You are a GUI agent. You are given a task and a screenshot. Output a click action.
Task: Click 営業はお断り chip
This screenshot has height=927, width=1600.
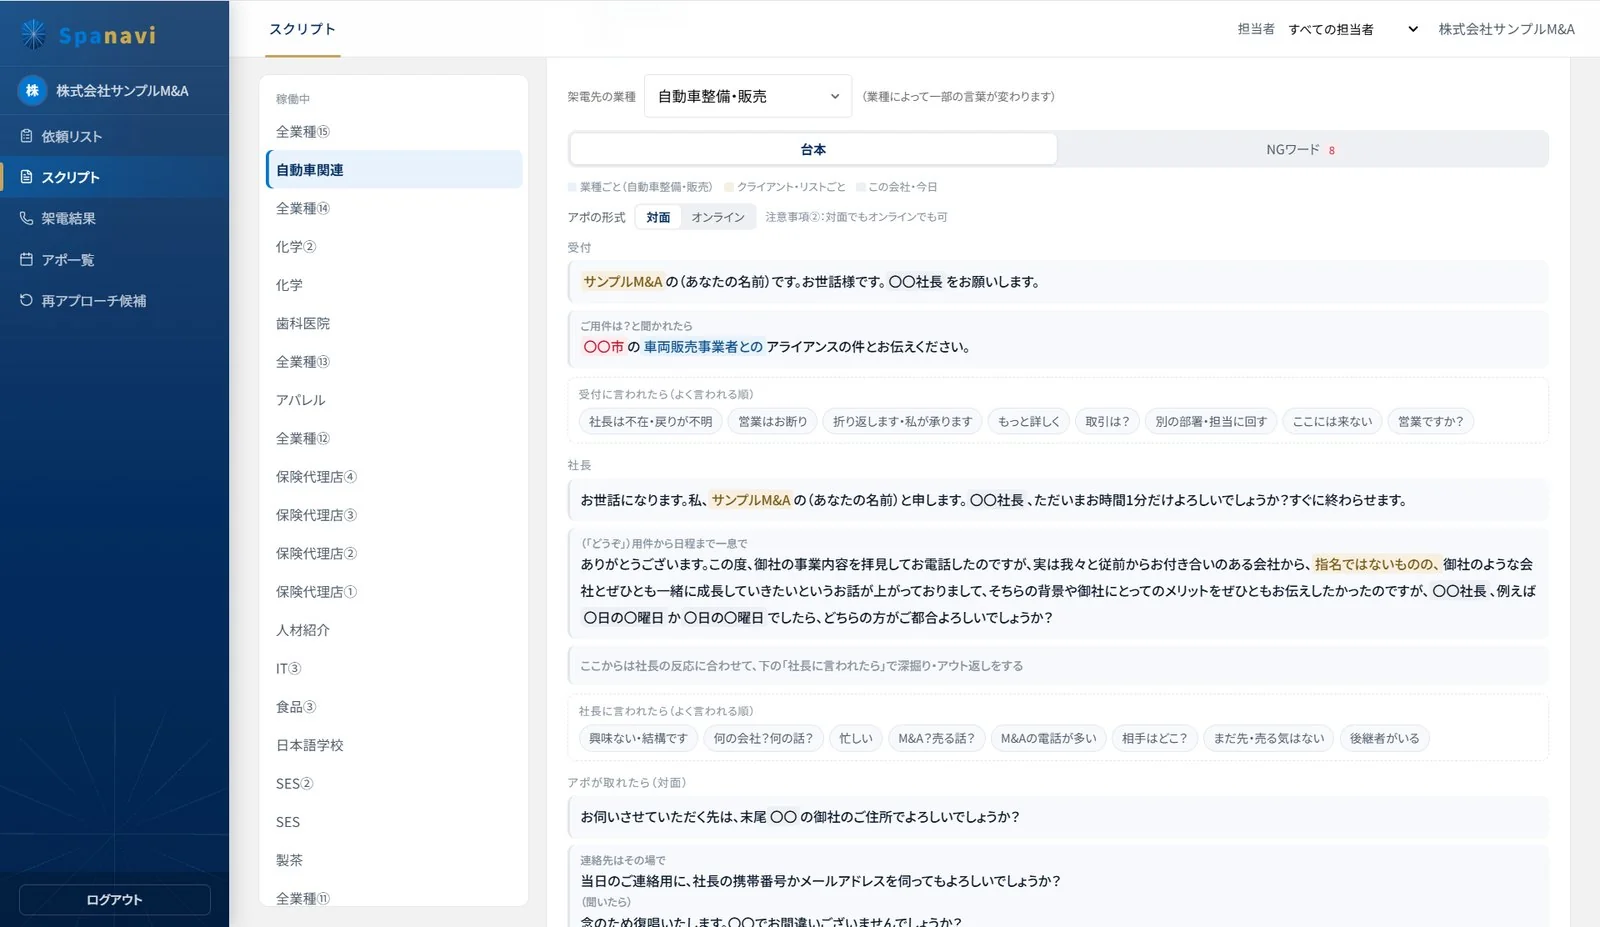(x=773, y=422)
